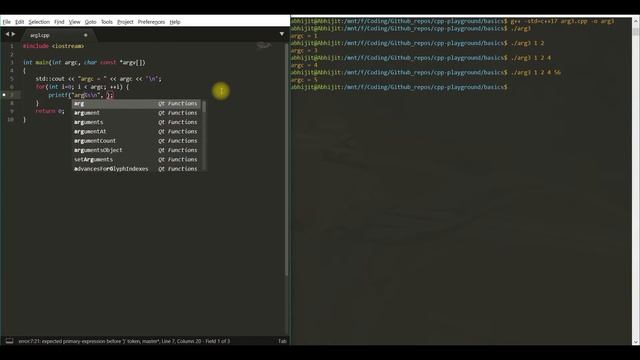Open the tab list dropdown arrow

coord(282,34)
